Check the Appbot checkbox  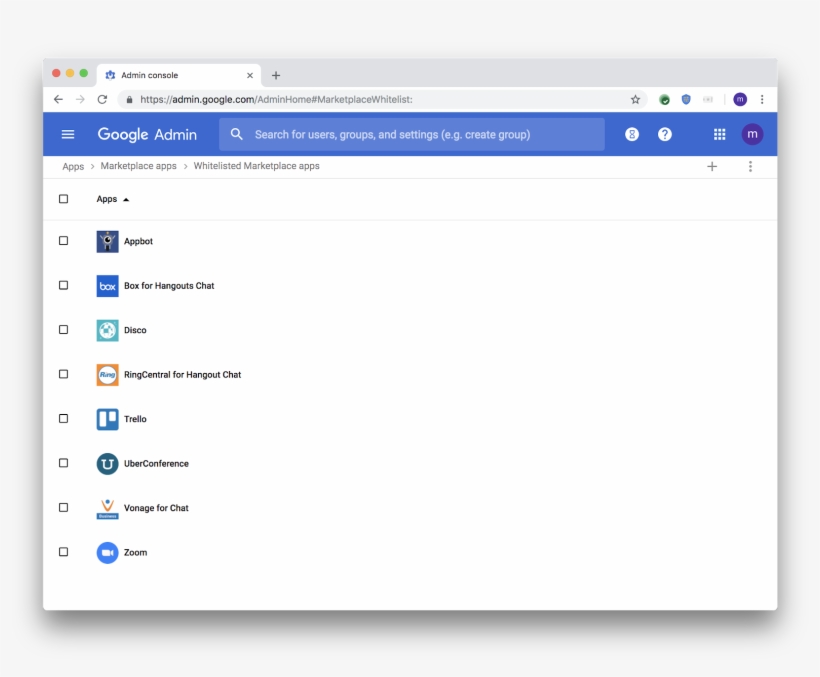pyautogui.click(x=63, y=240)
